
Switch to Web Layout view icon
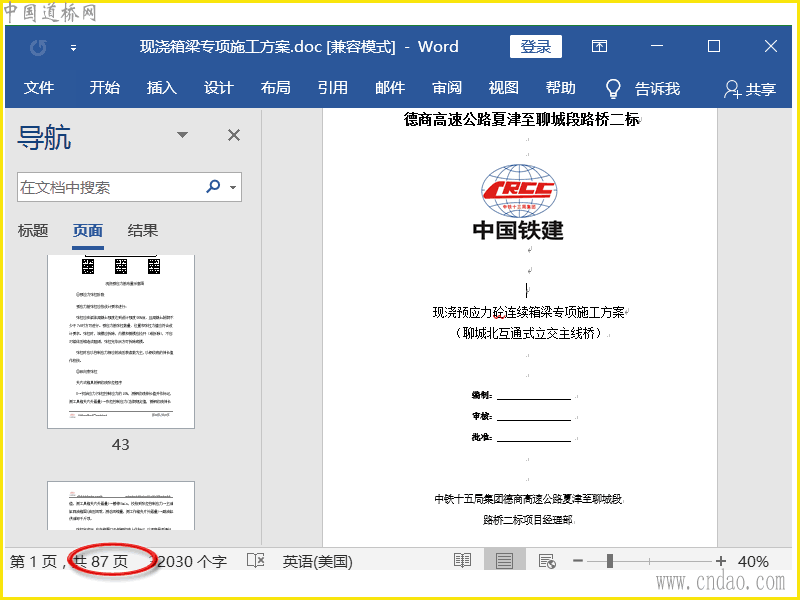coord(547,561)
